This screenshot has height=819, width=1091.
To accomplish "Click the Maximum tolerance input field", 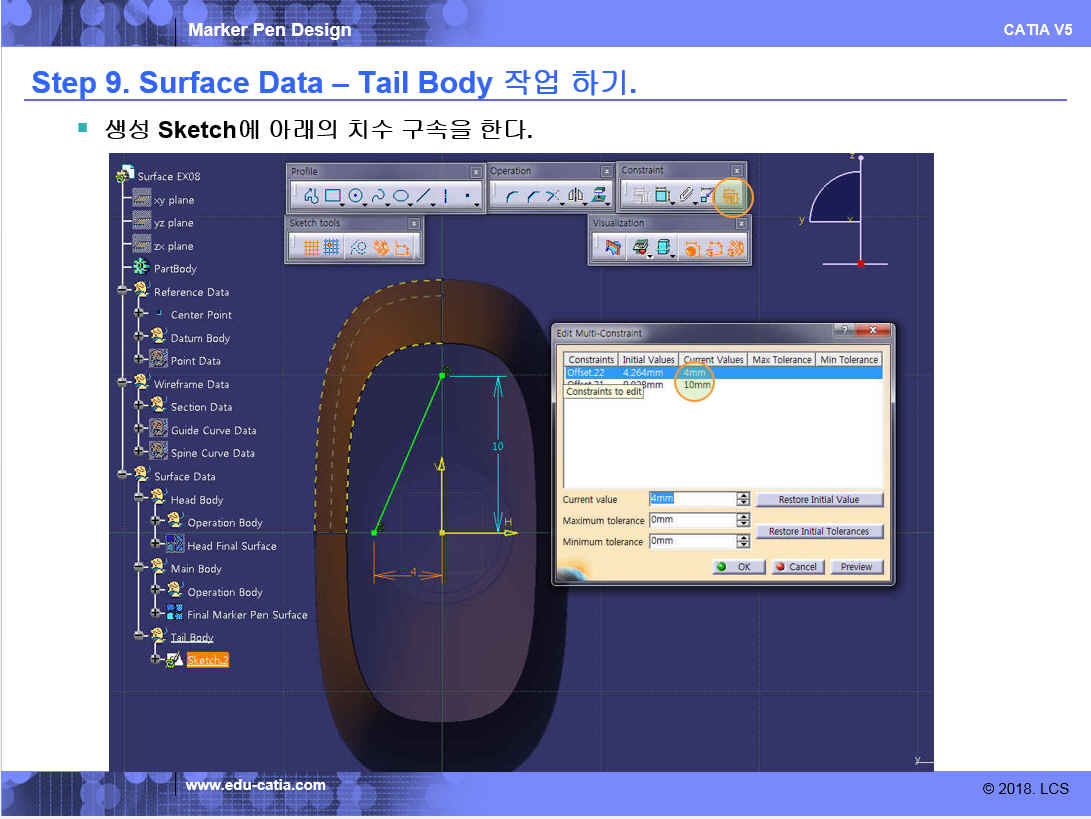I will point(691,520).
